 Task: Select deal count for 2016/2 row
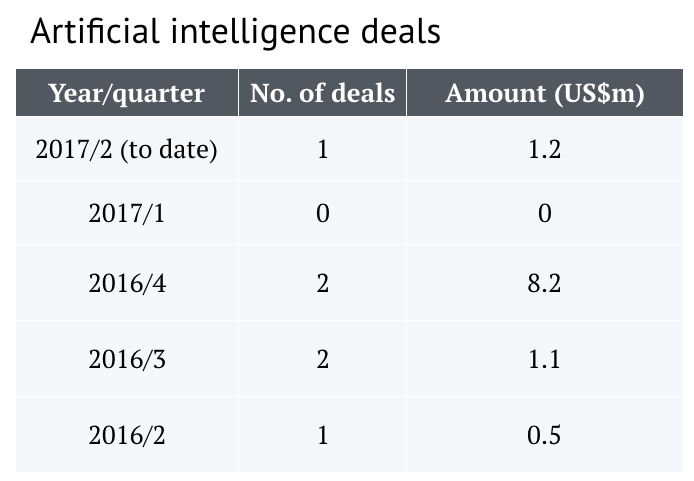[322, 435]
